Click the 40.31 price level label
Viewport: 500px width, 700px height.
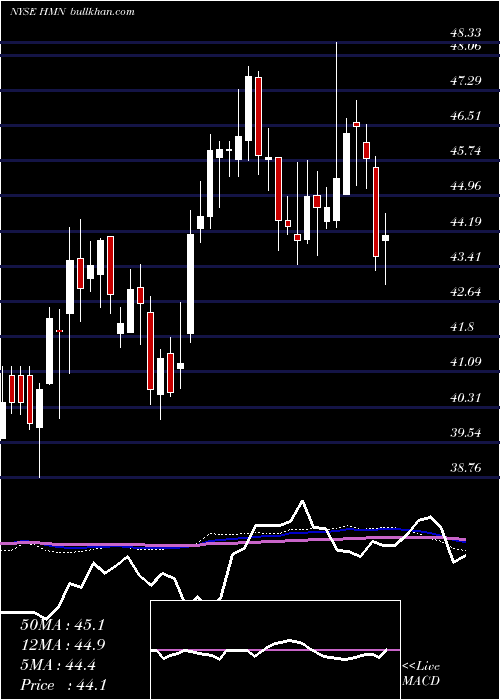point(466,397)
